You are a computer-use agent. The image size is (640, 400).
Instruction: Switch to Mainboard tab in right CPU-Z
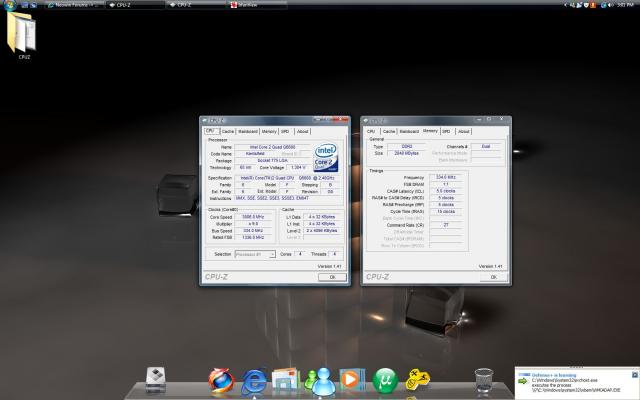pyautogui.click(x=409, y=131)
